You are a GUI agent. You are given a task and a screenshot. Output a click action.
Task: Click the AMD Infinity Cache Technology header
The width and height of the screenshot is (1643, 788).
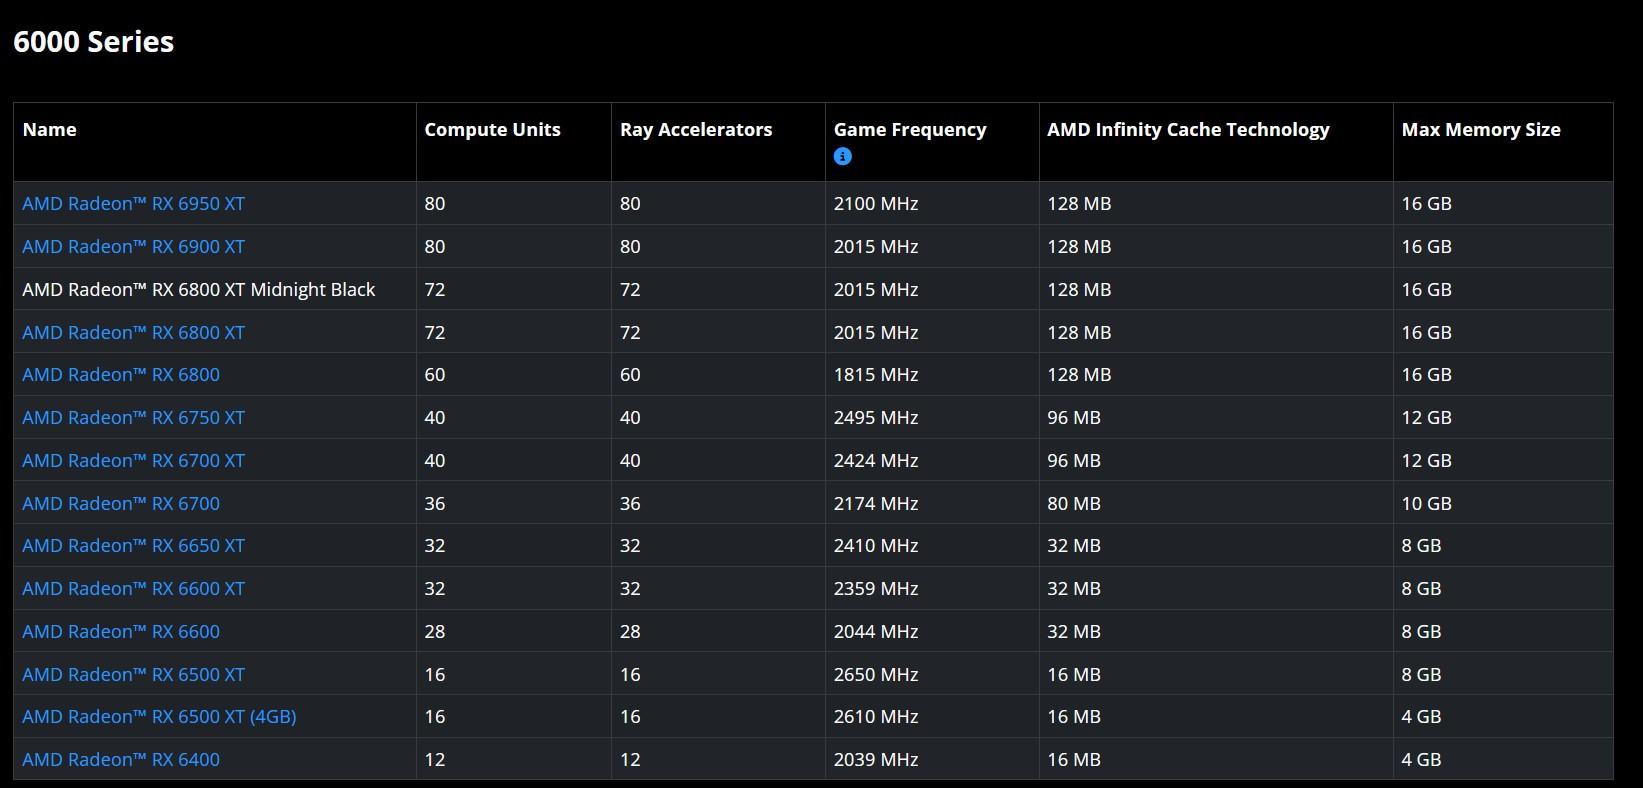[x=1188, y=130]
